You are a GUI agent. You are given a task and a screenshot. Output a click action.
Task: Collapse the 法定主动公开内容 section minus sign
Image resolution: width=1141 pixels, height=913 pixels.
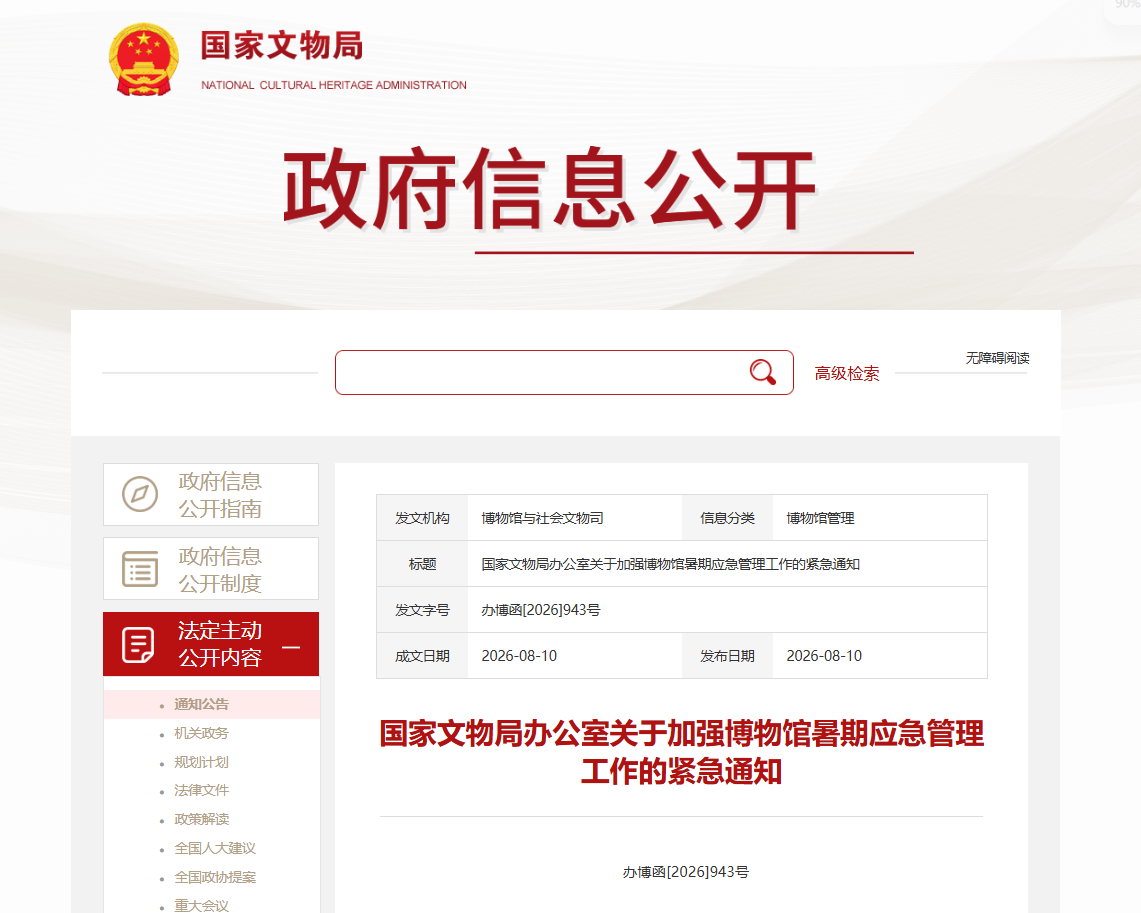tap(290, 647)
